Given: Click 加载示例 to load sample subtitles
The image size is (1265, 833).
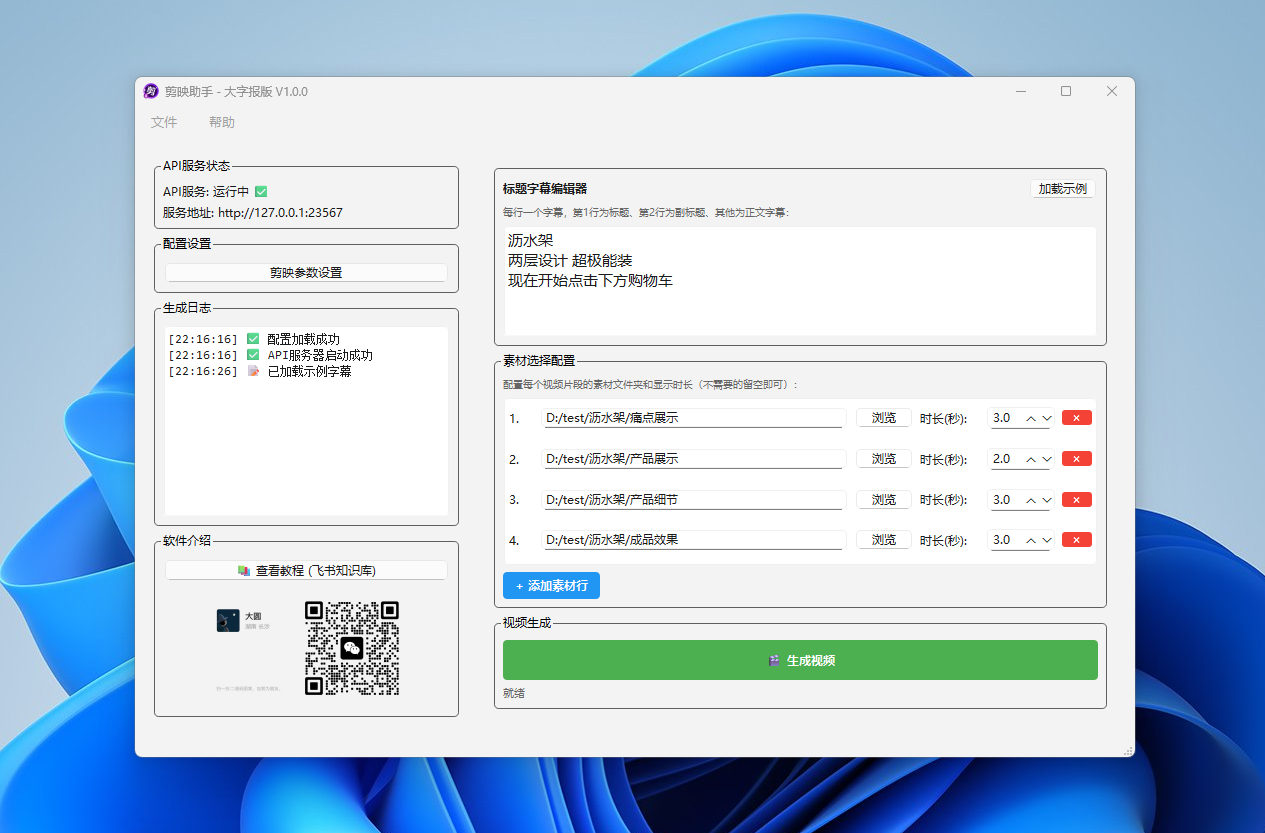Looking at the screenshot, I should pyautogui.click(x=1062, y=189).
